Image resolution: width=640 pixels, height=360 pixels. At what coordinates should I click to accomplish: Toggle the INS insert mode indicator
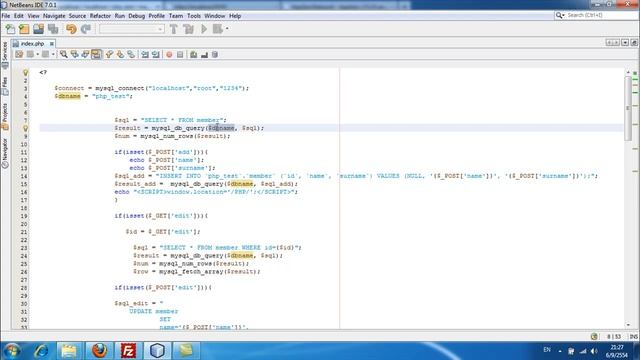coord(633,337)
